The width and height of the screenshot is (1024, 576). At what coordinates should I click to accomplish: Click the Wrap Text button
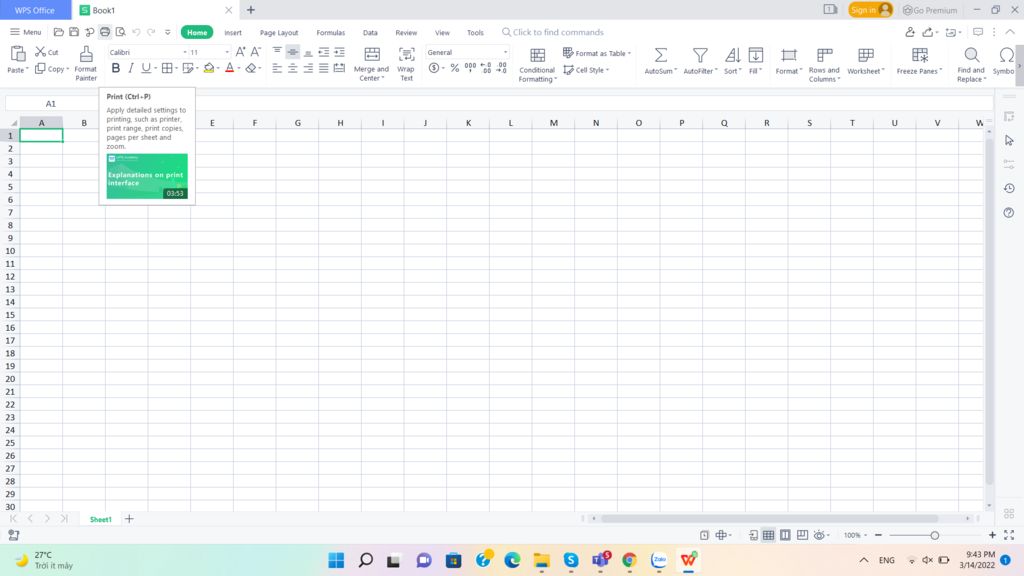(x=406, y=63)
